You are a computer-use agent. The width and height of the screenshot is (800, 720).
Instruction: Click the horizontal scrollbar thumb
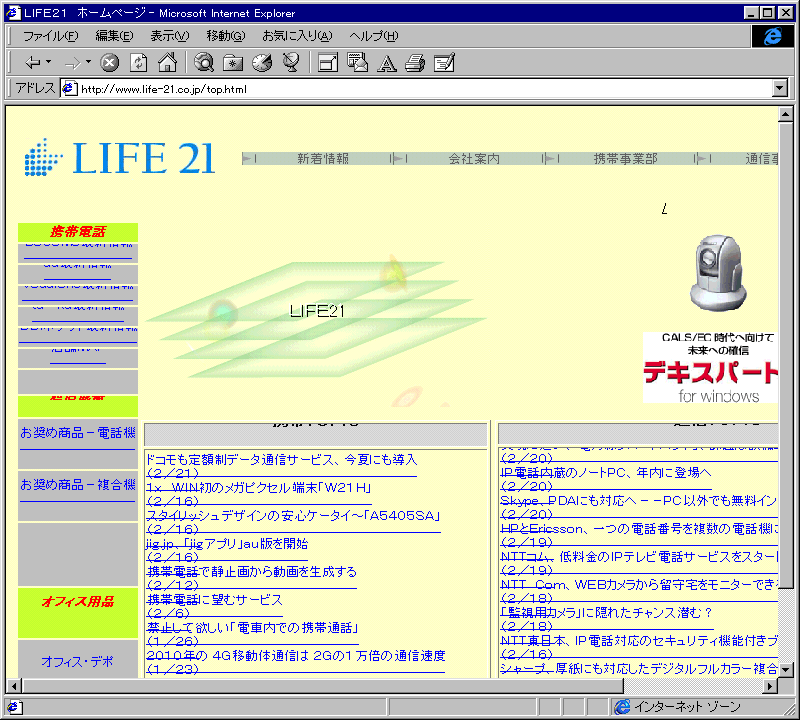point(322,687)
